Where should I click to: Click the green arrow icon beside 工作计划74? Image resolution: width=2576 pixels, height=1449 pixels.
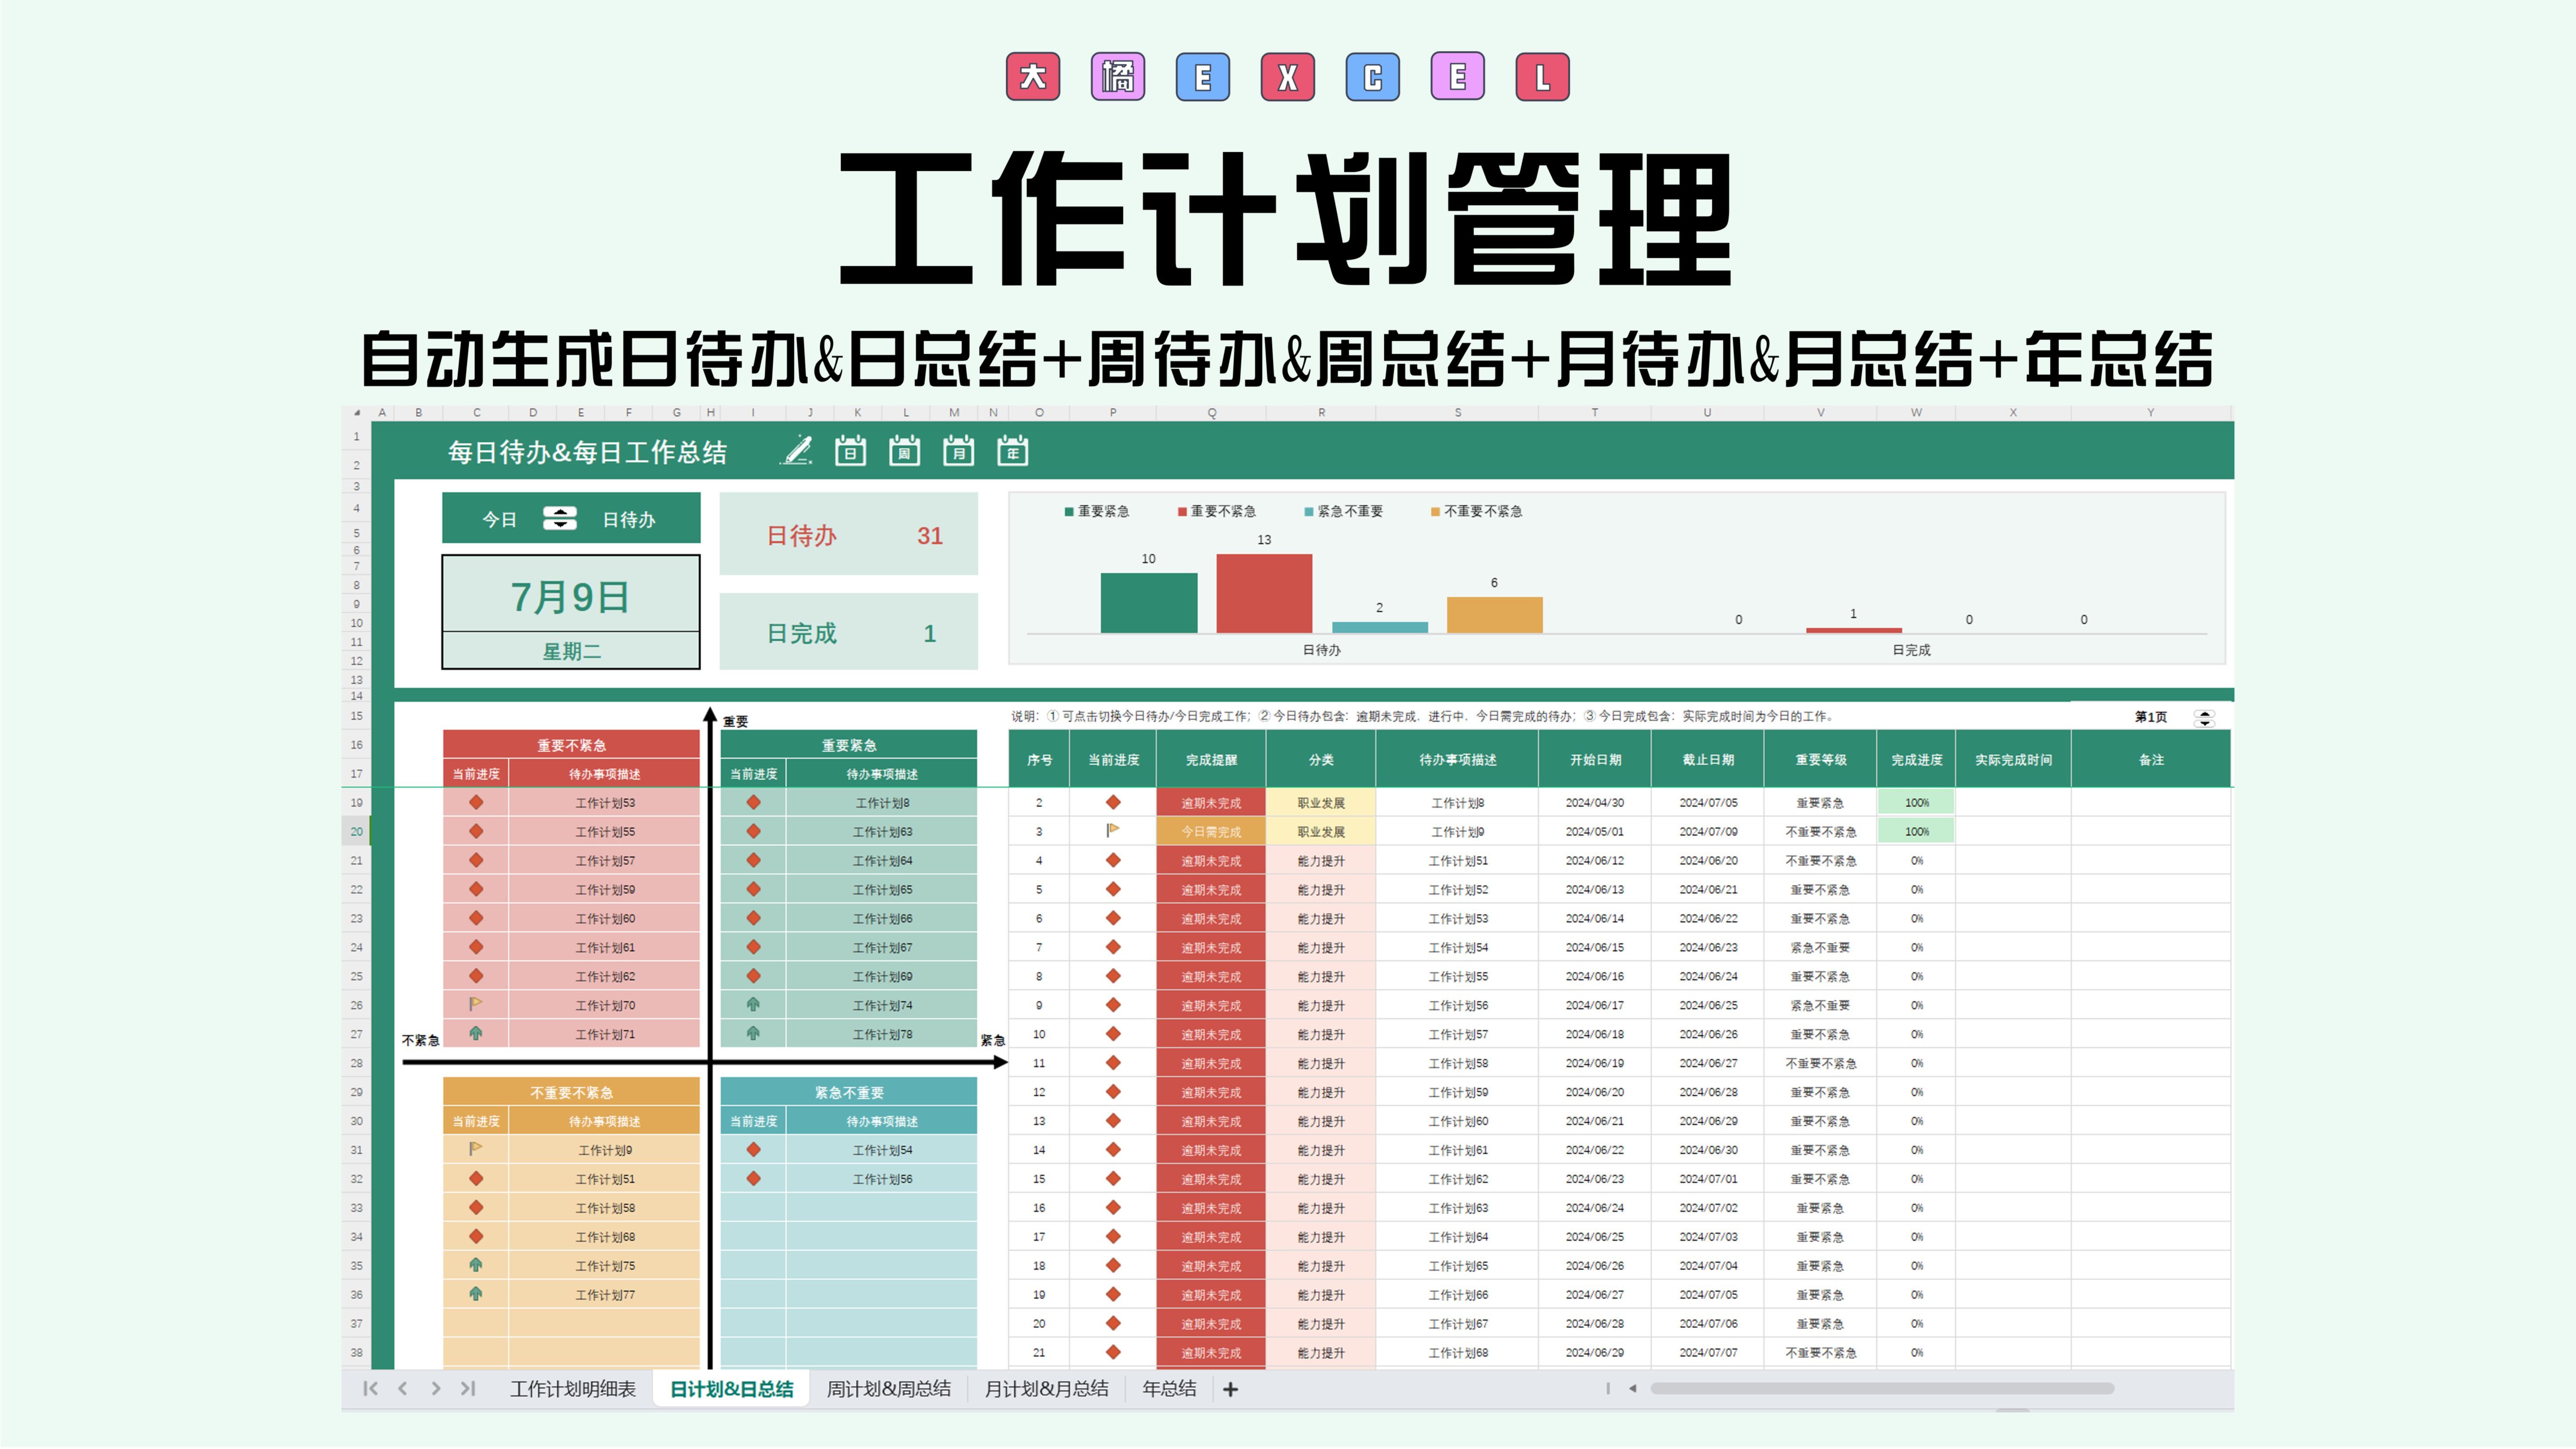(x=753, y=1004)
